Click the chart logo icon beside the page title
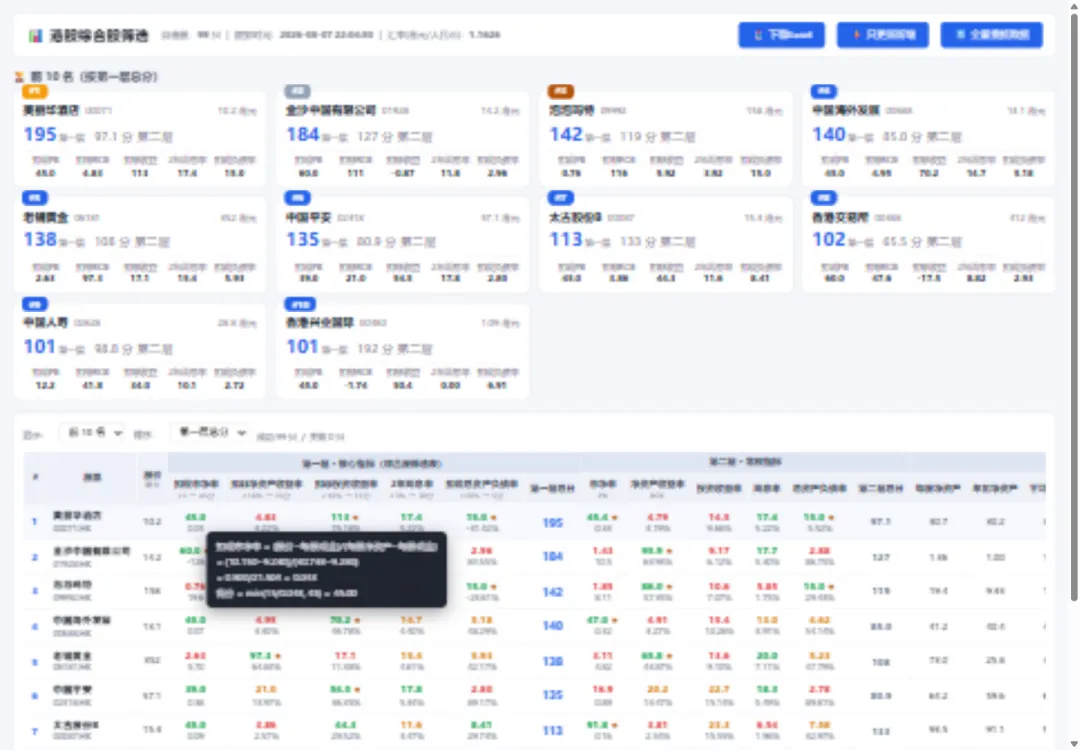 pos(35,36)
